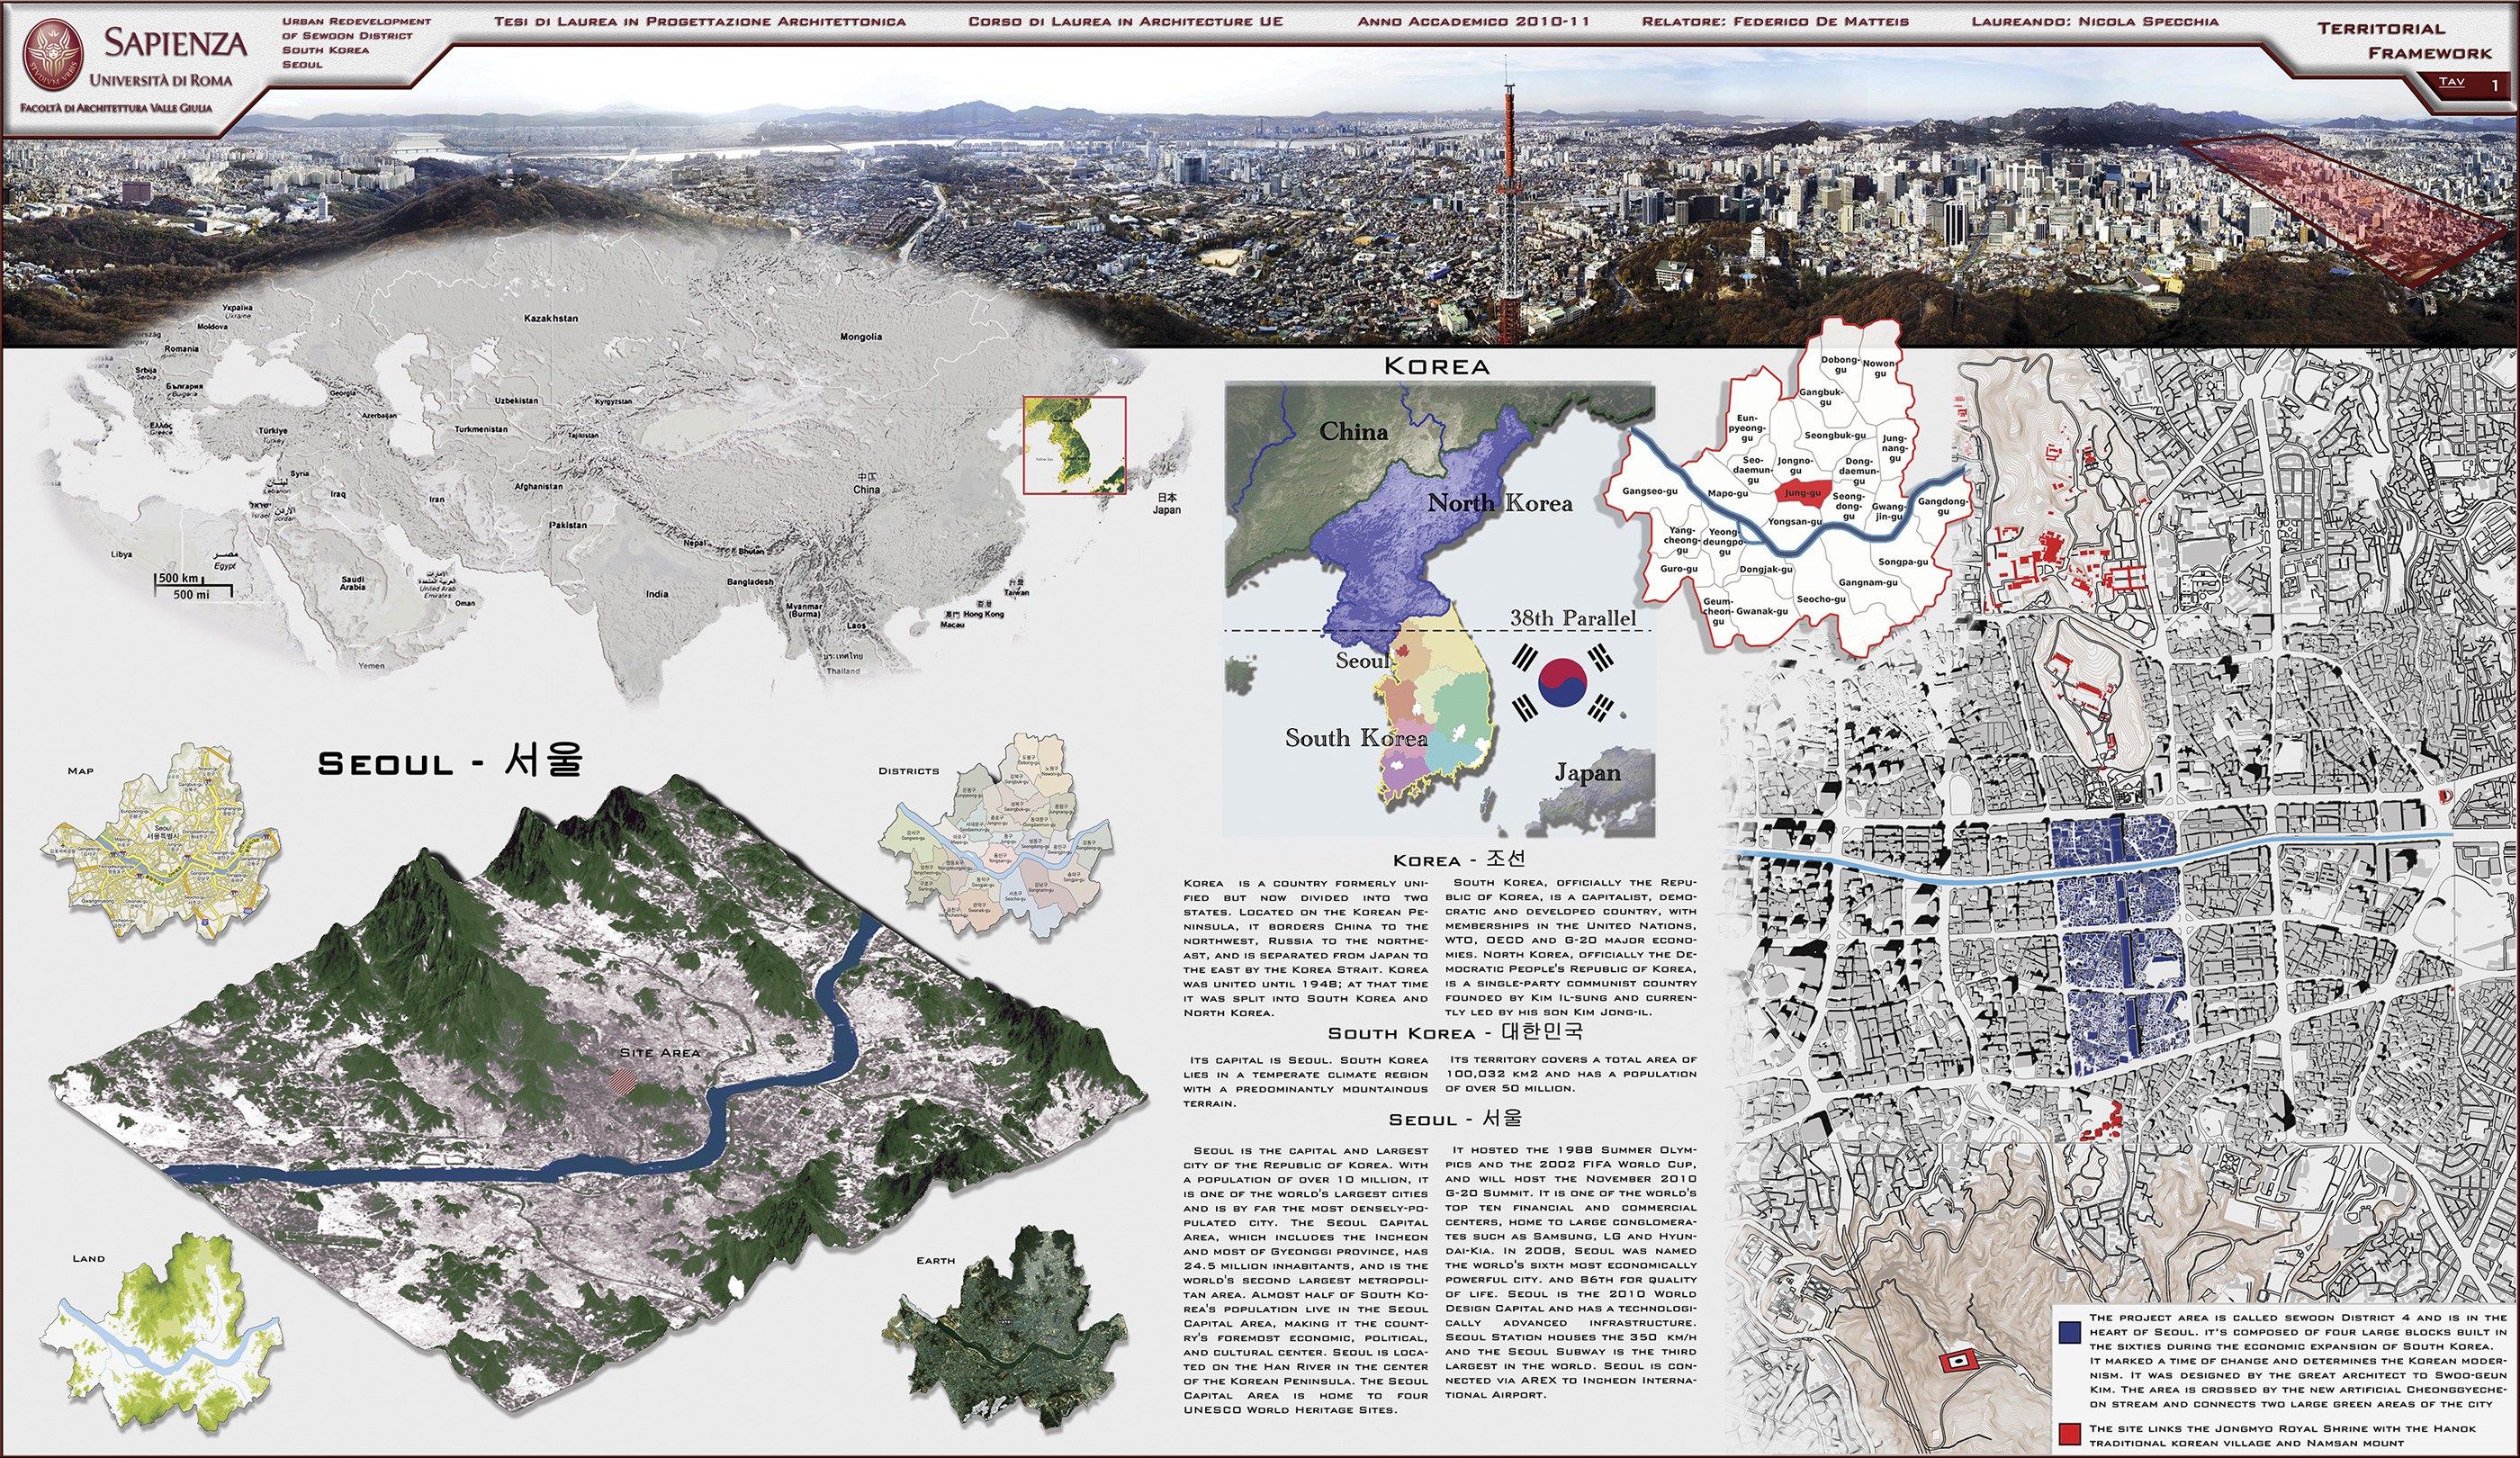Click 'Urban Redevelopment of Sewoon District' text

tap(356, 28)
